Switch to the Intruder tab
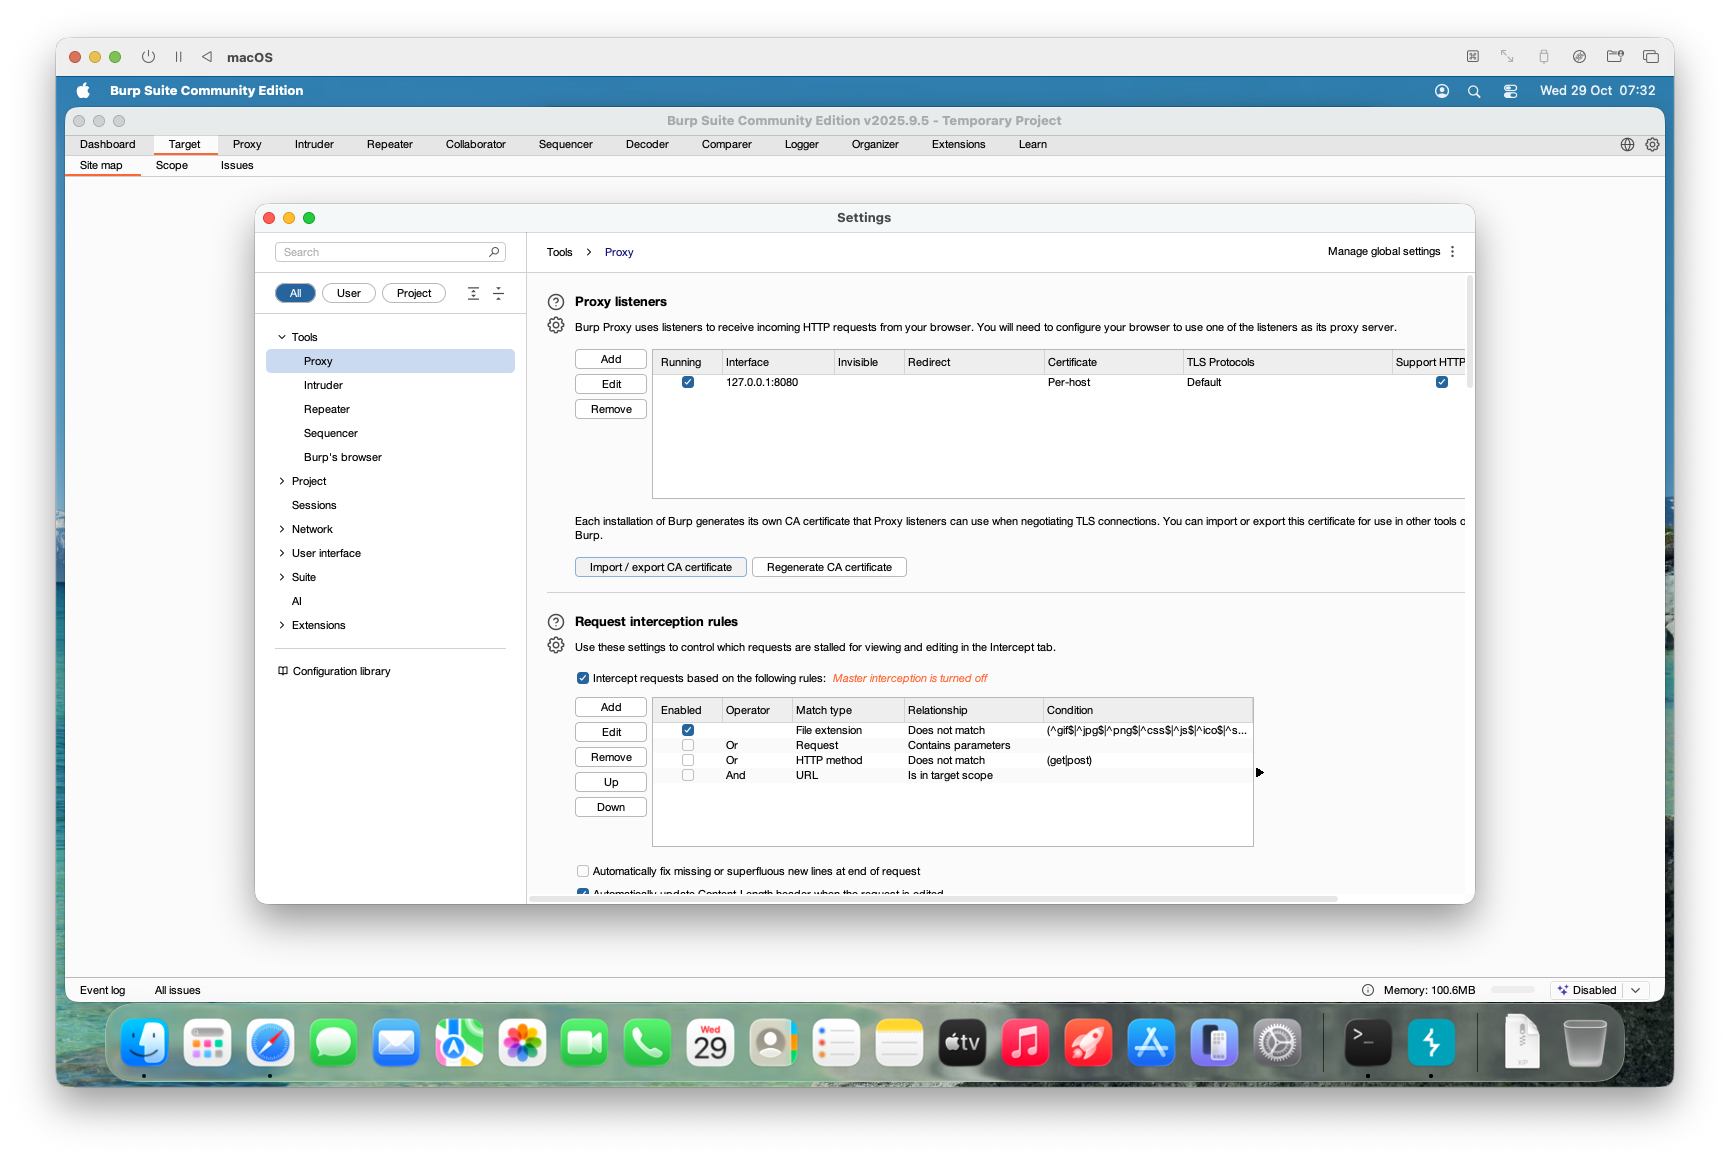 pos(314,145)
